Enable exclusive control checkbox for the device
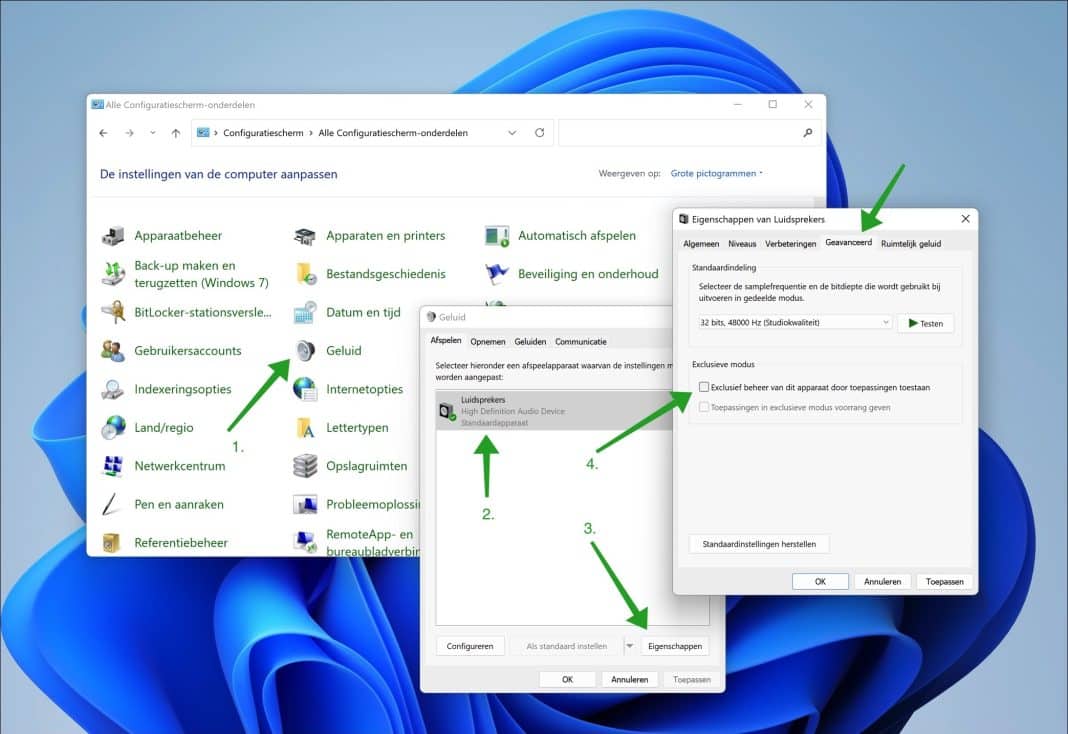1068x734 pixels. [703, 386]
